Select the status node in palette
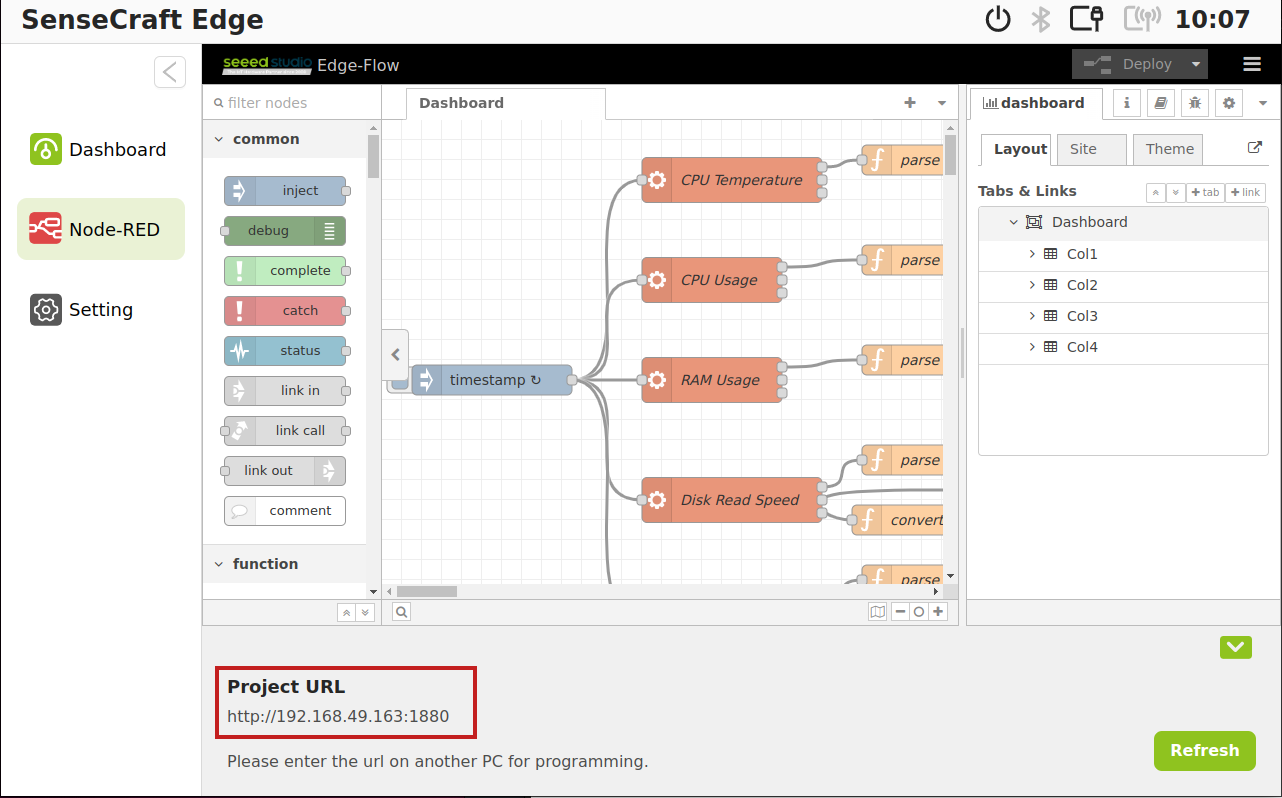Screen dimensions: 1282x798 click(x=285, y=351)
